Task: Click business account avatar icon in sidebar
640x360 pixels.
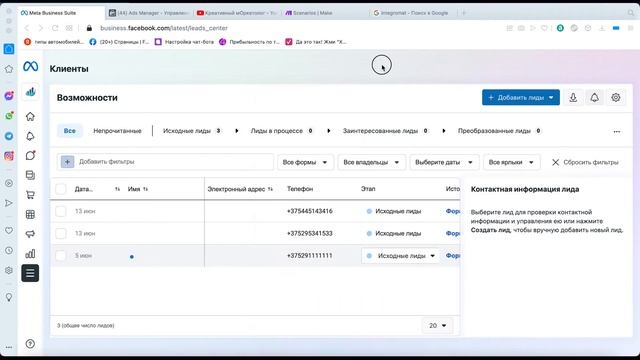Action: [31, 92]
